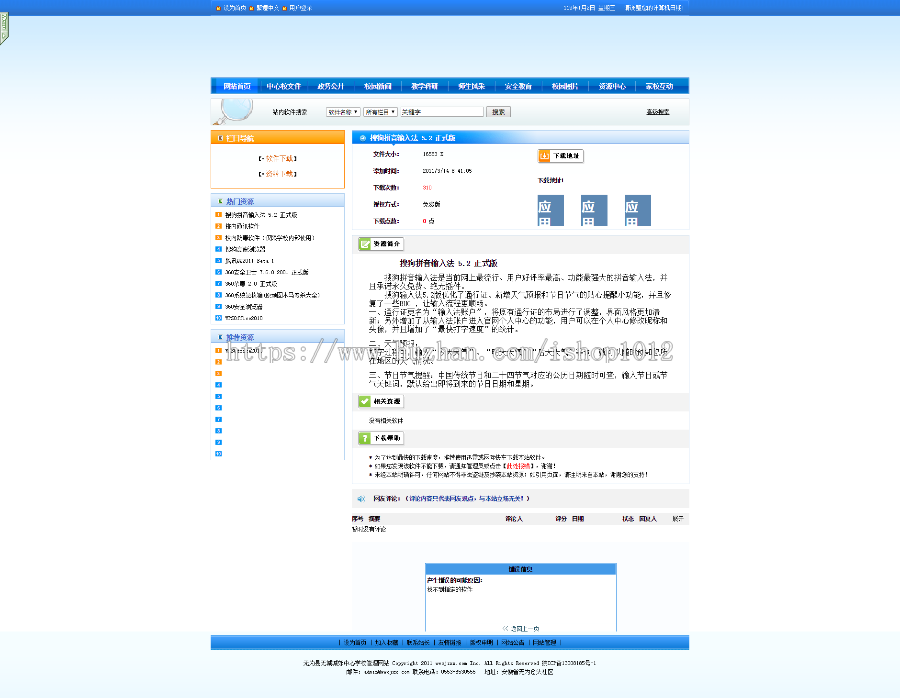
Task: Click 友情链接 in the footer bar
Action: pos(449,642)
